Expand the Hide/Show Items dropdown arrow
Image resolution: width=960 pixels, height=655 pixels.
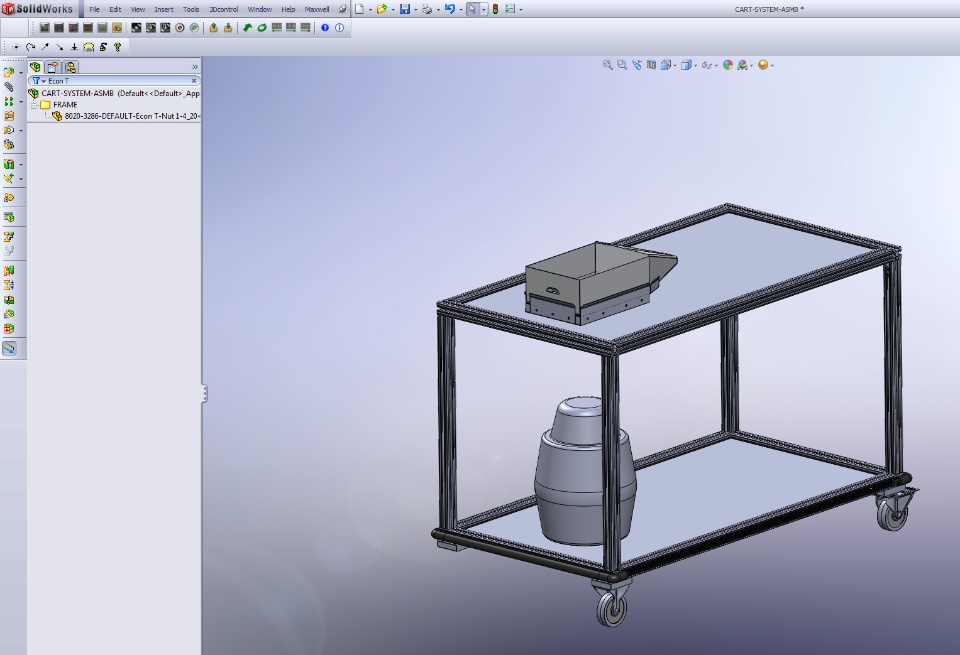coord(716,66)
